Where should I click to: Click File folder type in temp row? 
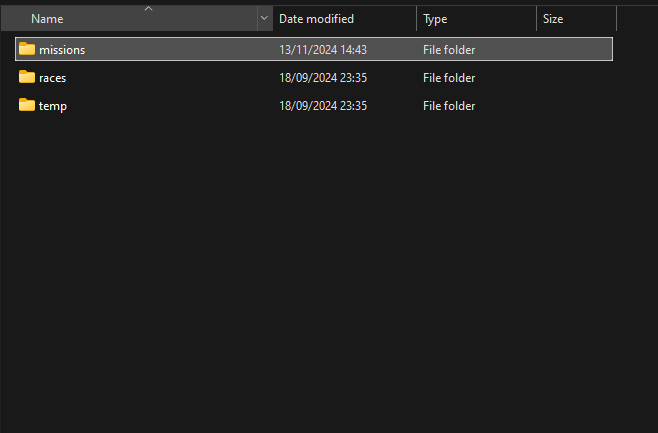pyautogui.click(x=449, y=106)
